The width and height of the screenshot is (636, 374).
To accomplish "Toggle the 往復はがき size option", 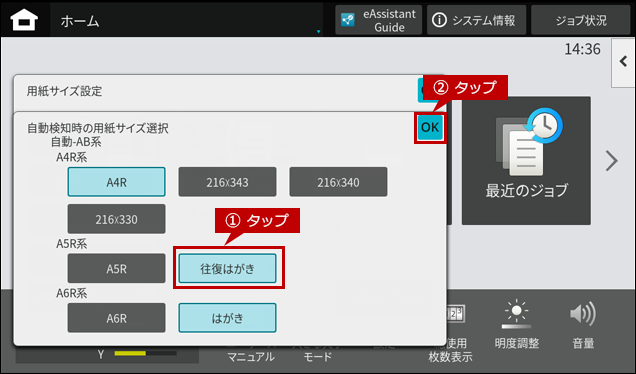I will point(227,269).
